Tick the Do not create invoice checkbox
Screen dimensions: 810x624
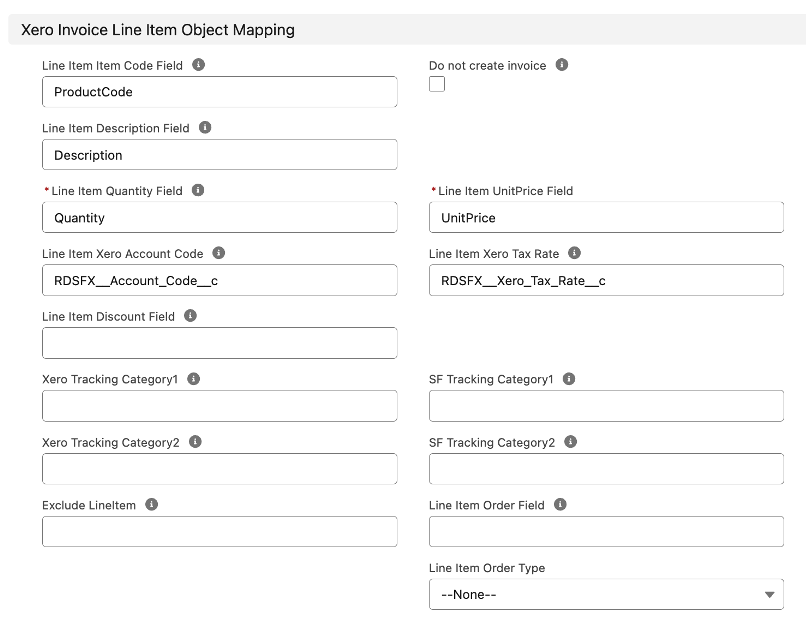pos(437,84)
